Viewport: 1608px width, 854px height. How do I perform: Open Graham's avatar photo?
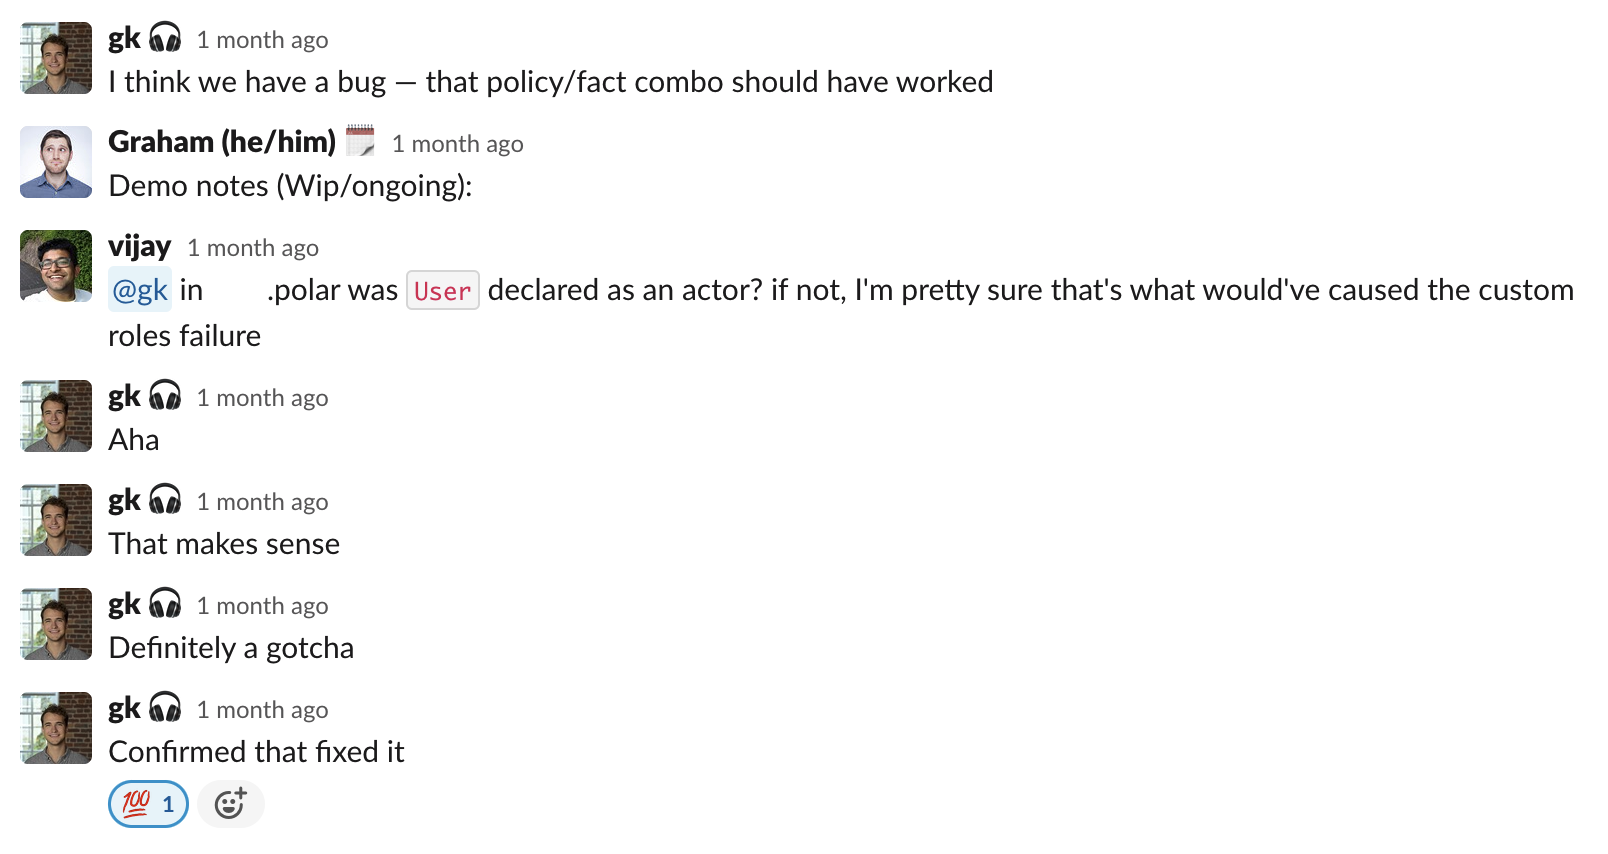point(56,162)
